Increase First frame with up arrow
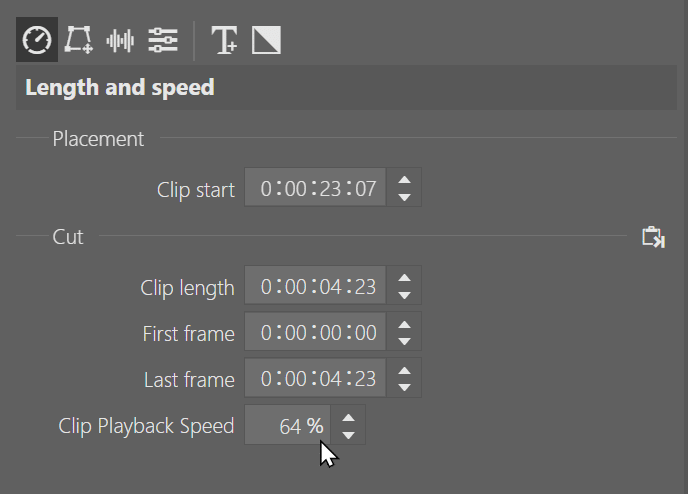This screenshot has height=494, width=688. coord(404,324)
